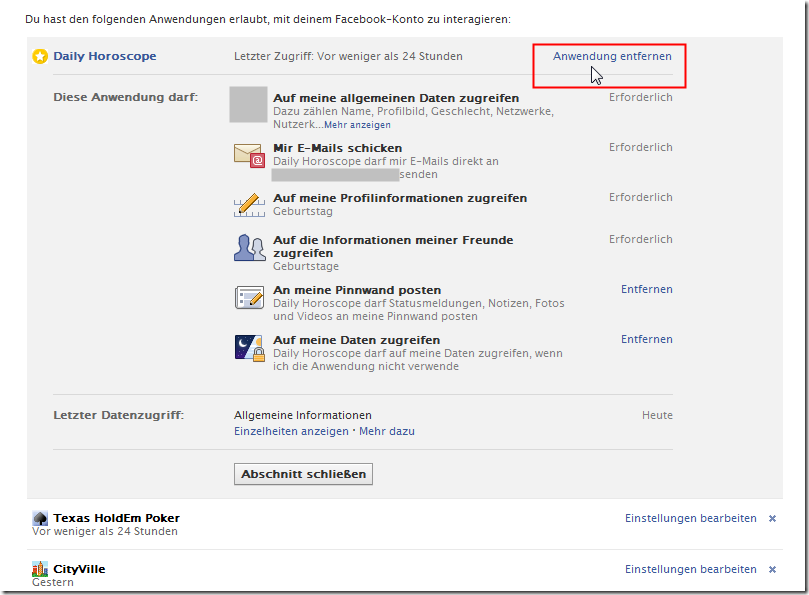
Task: Click the 'Letzter Datenzugriff:' label
Action: click(119, 415)
